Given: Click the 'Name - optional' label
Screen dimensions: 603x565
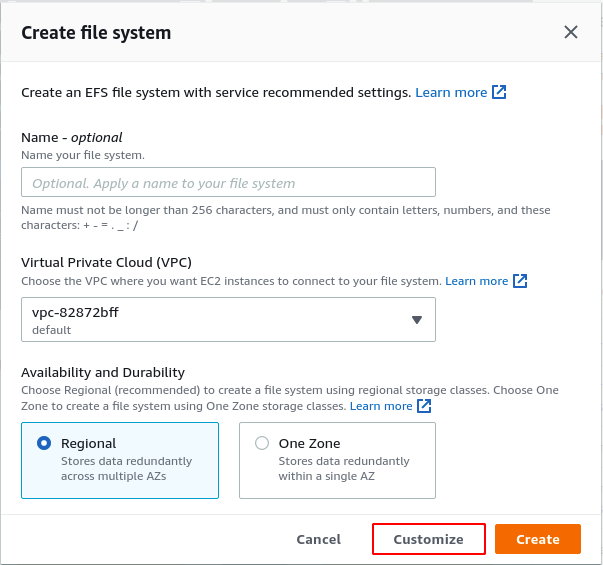Looking at the screenshot, I should coord(72,137).
